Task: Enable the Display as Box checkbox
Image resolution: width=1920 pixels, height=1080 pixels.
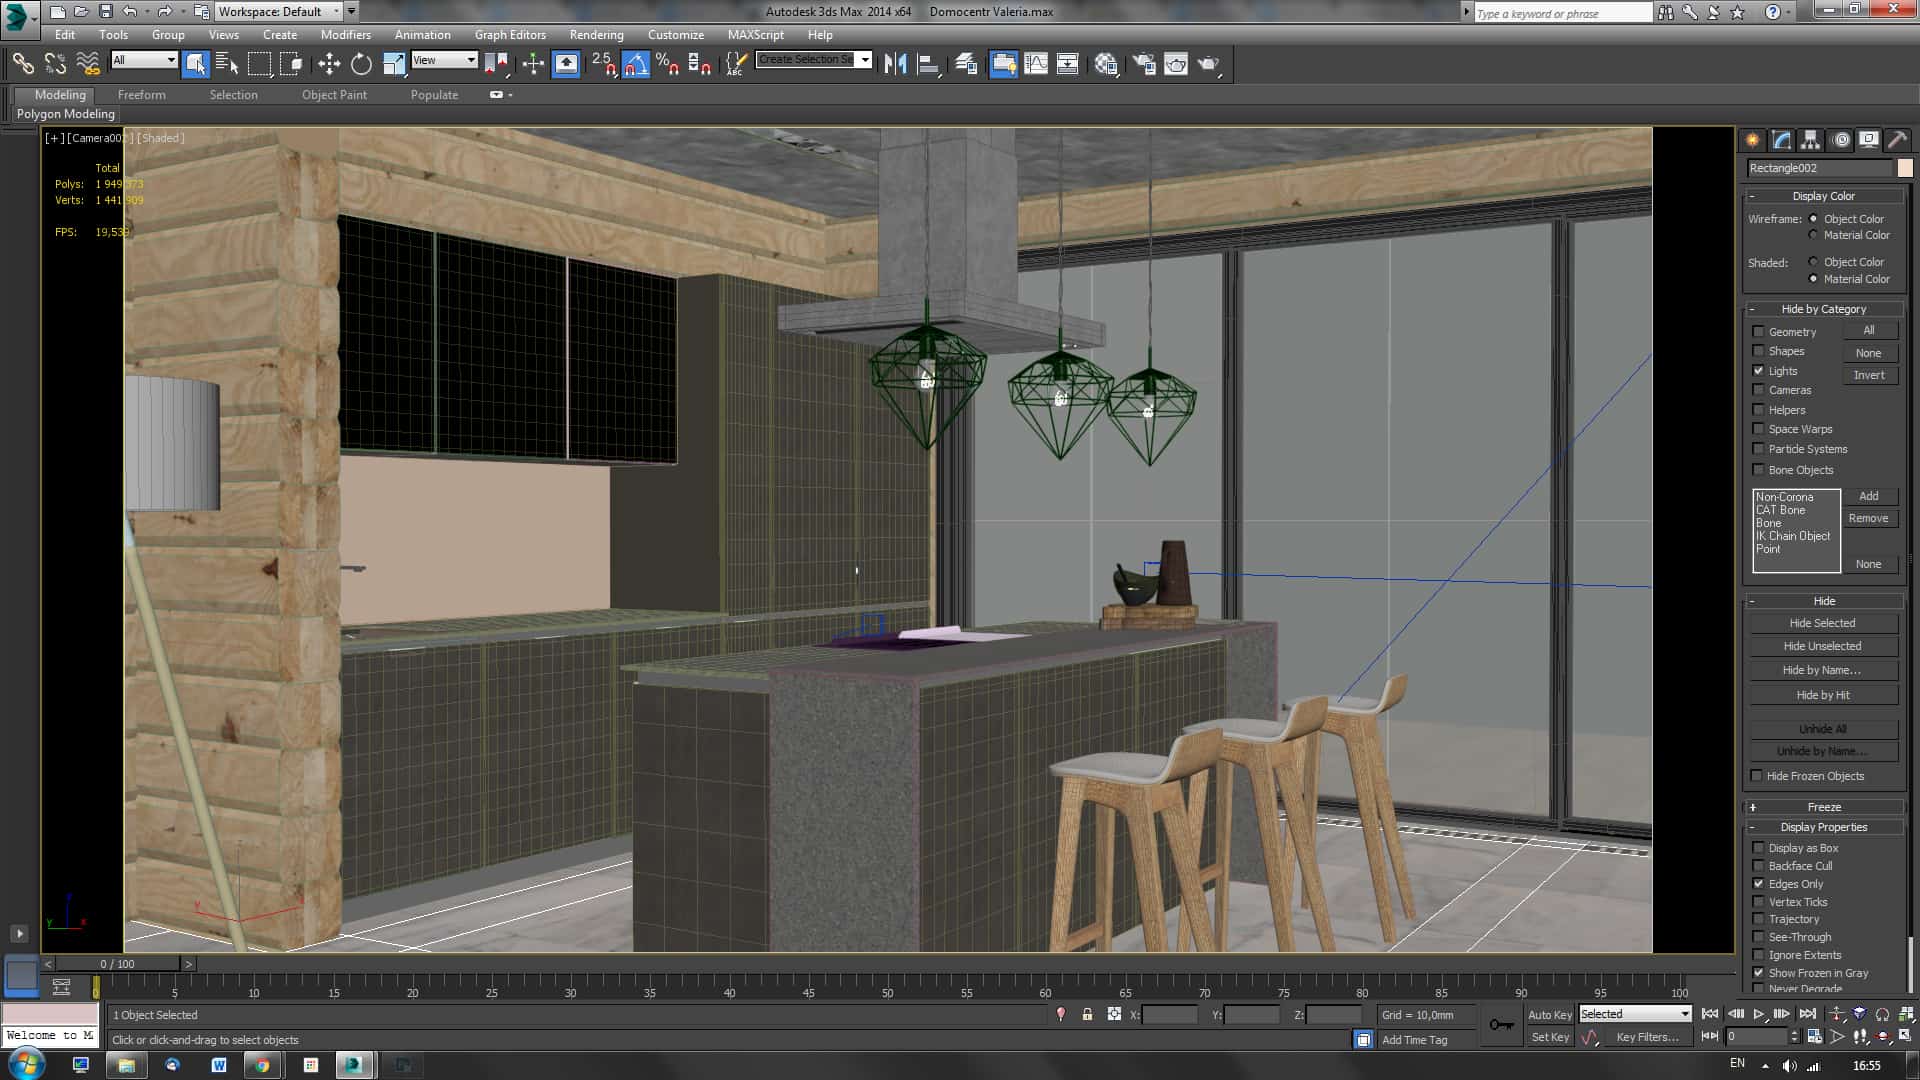Action: 1758,848
